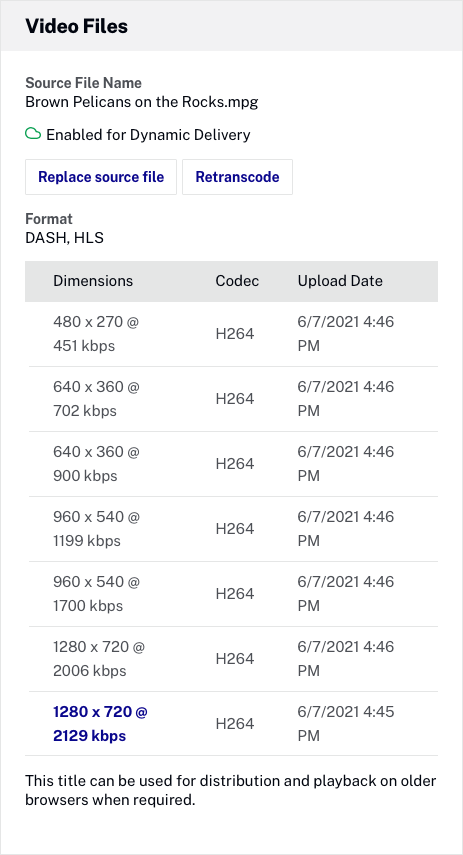Select the 1280 x 720 @ 2006 kbps row
The image size is (463, 855).
pos(231,659)
